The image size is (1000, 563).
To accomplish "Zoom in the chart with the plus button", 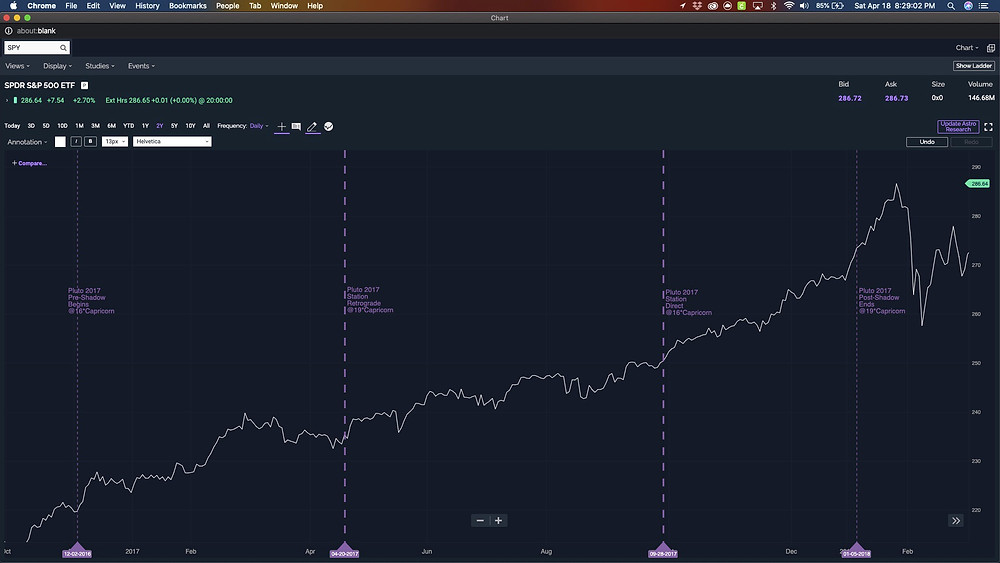I will click(498, 520).
